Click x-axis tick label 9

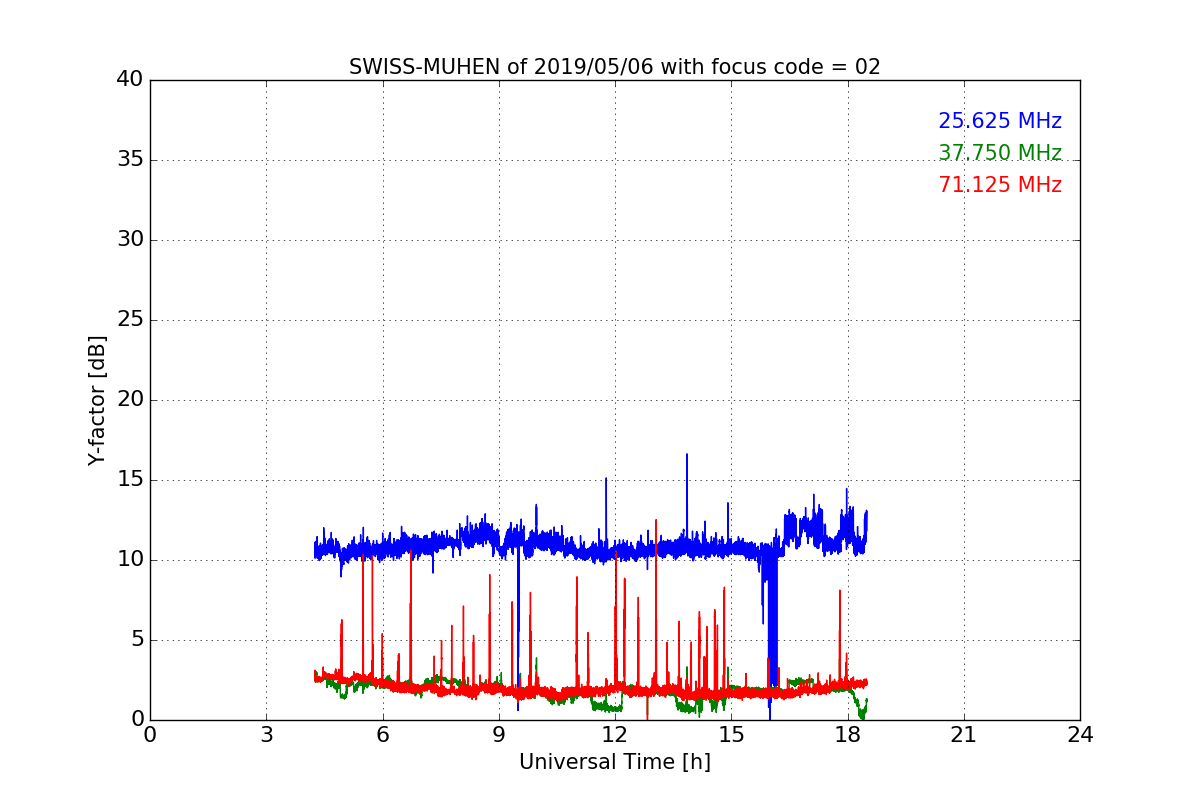click(x=499, y=735)
